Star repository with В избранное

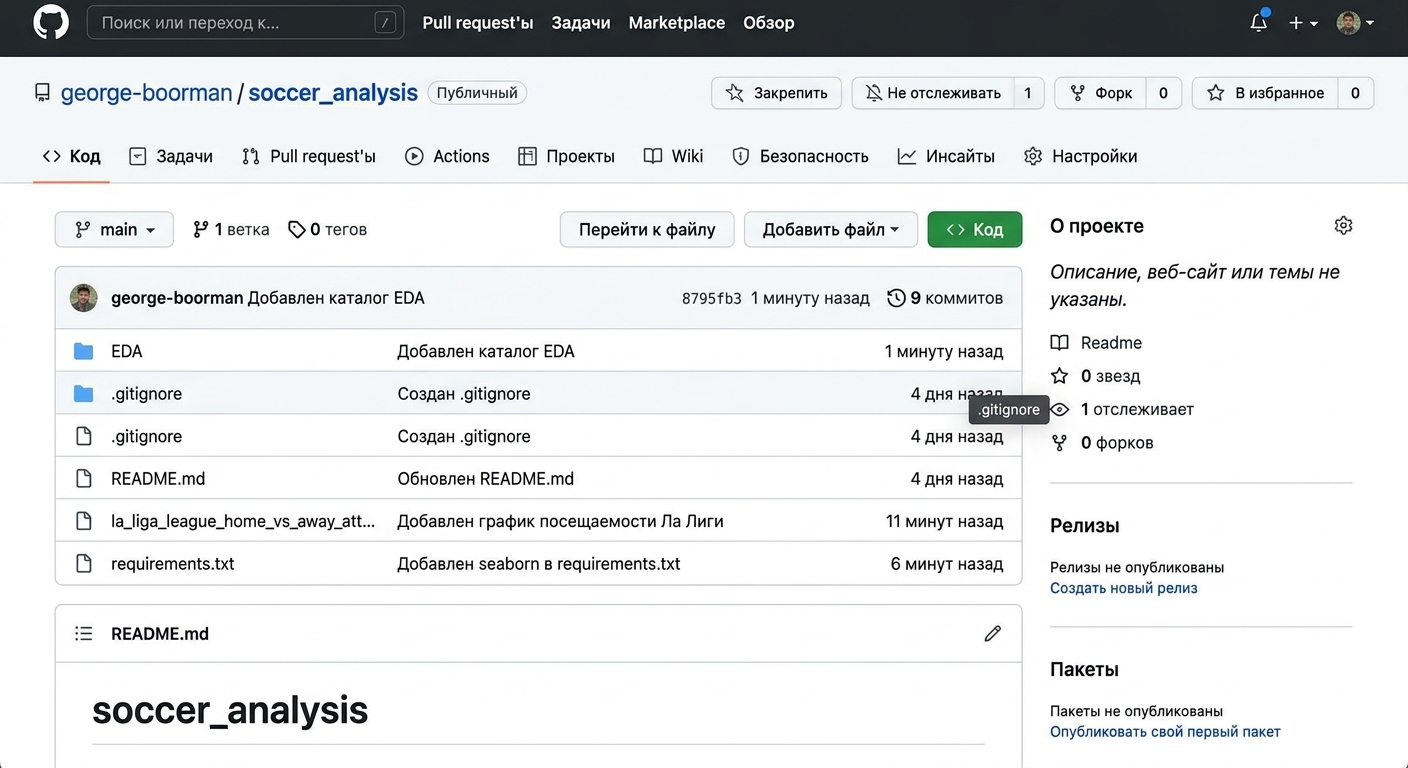click(x=1265, y=93)
